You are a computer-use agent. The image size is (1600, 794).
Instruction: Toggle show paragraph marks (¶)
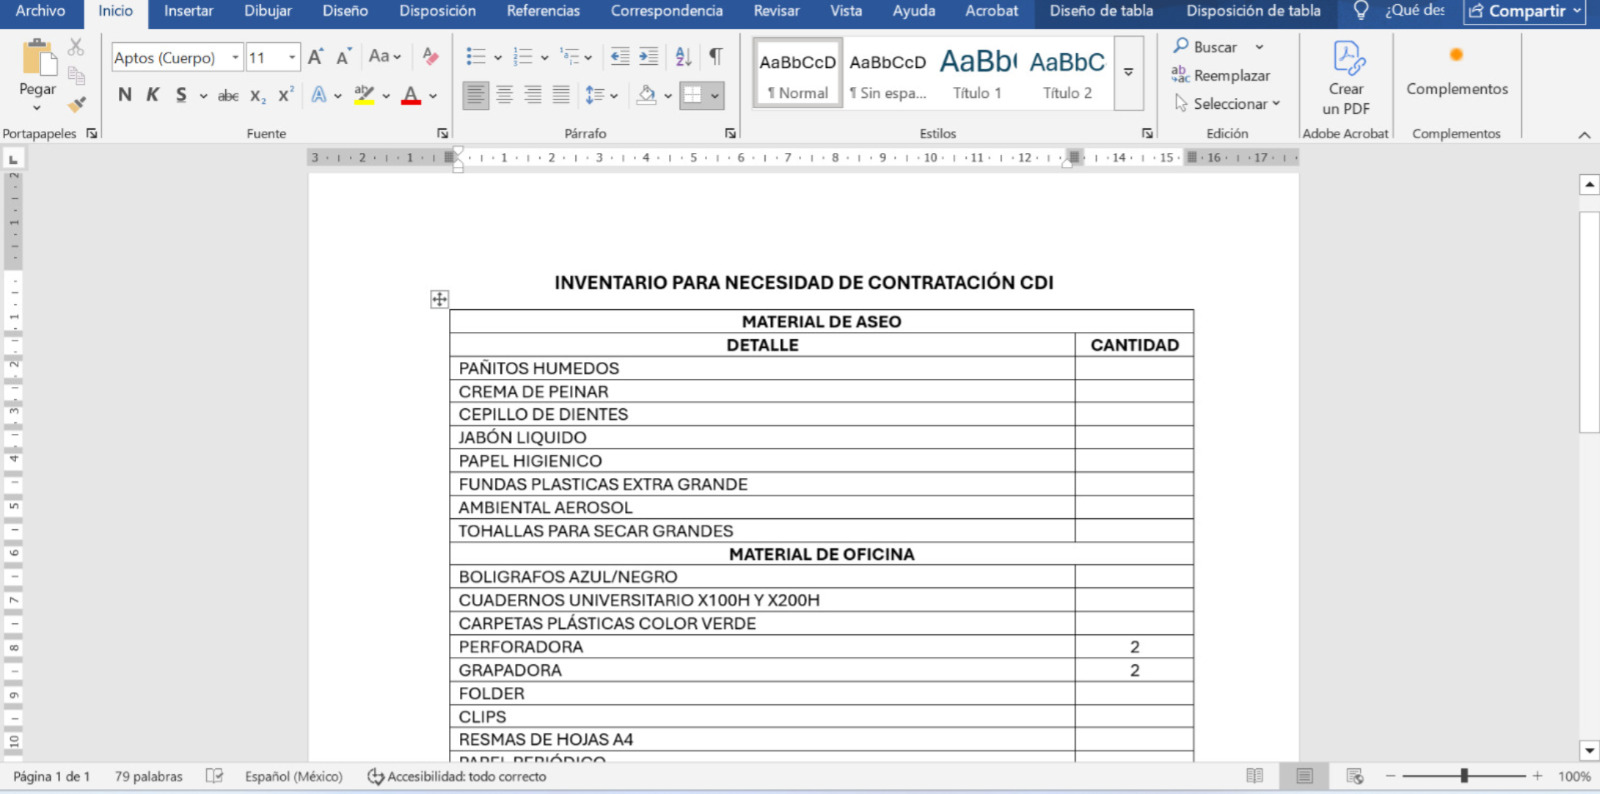point(716,57)
